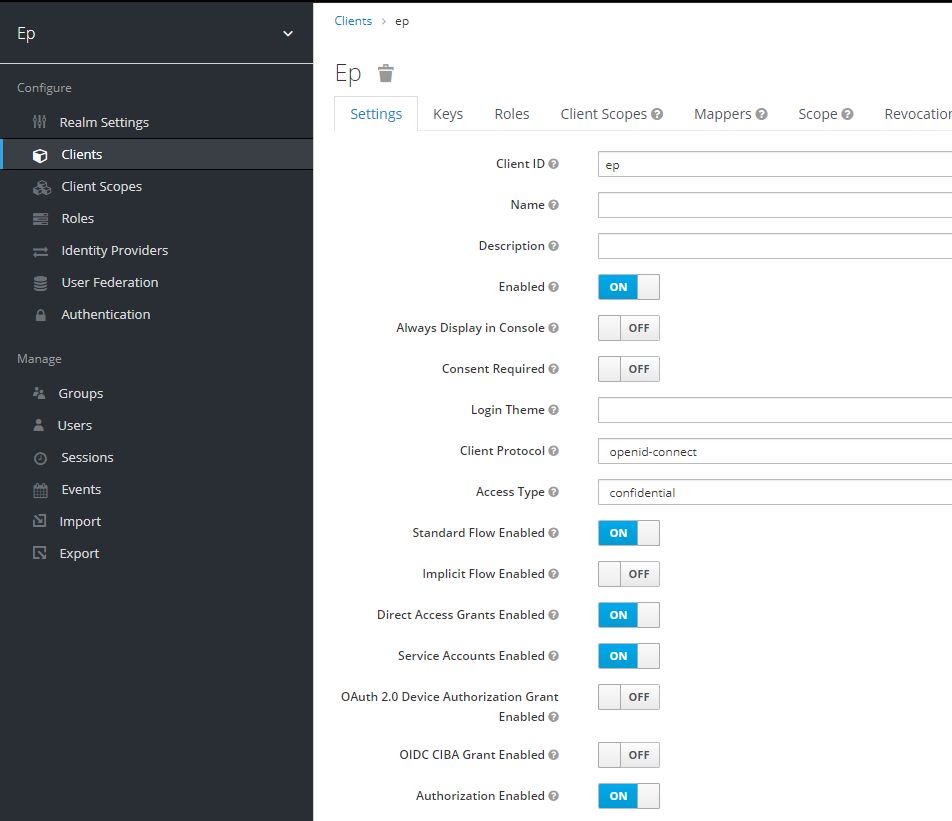
Task: Click the Users person icon
Action: (x=38, y=425)
